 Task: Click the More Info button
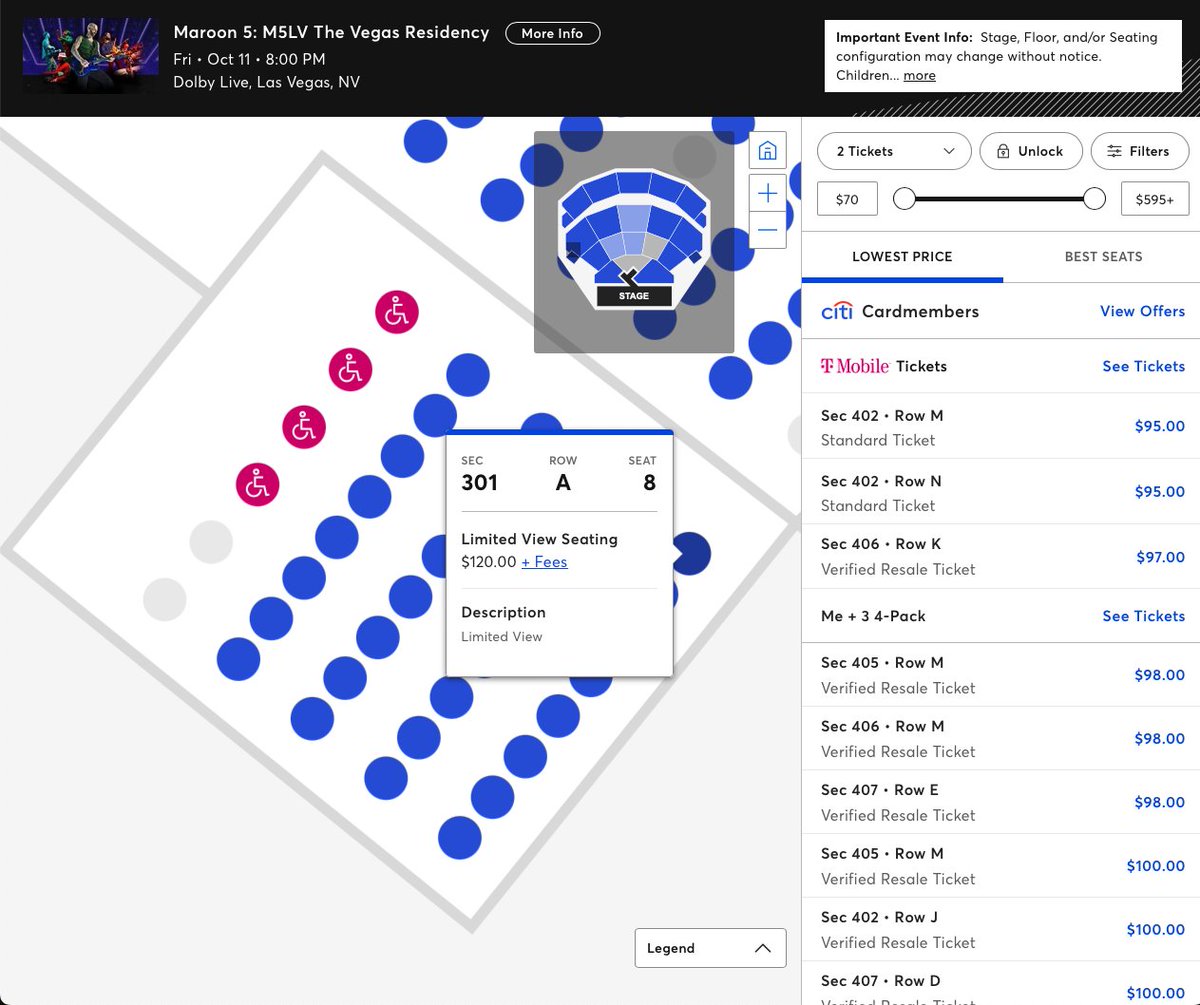click(x=552, y=33)
